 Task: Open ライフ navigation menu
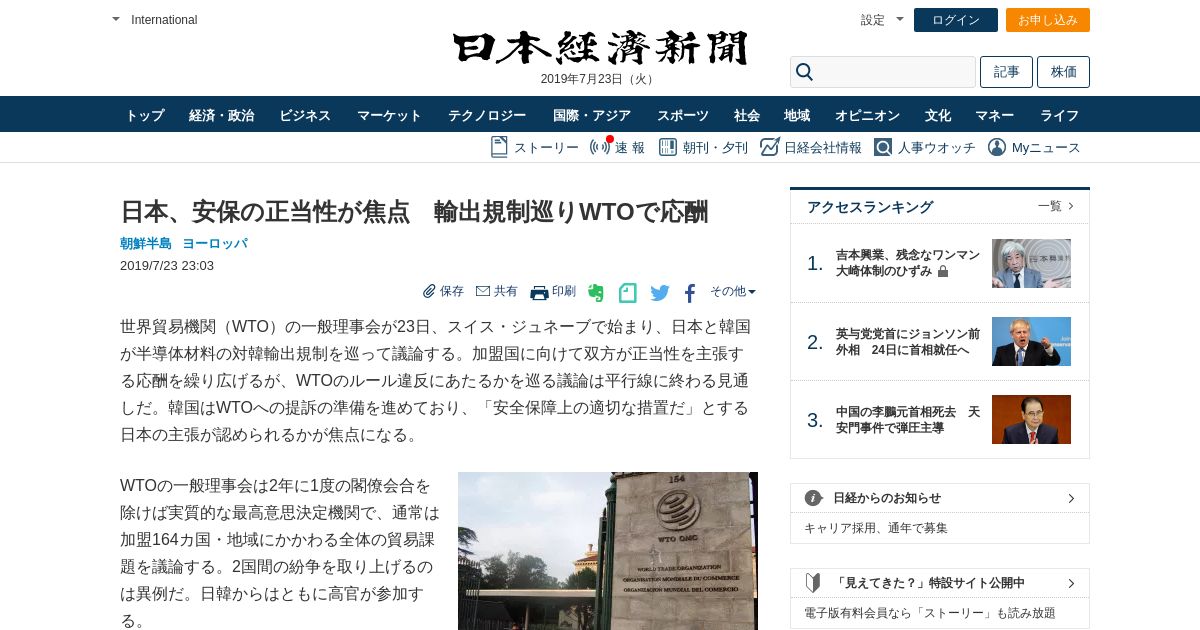tap(1060, 115)
